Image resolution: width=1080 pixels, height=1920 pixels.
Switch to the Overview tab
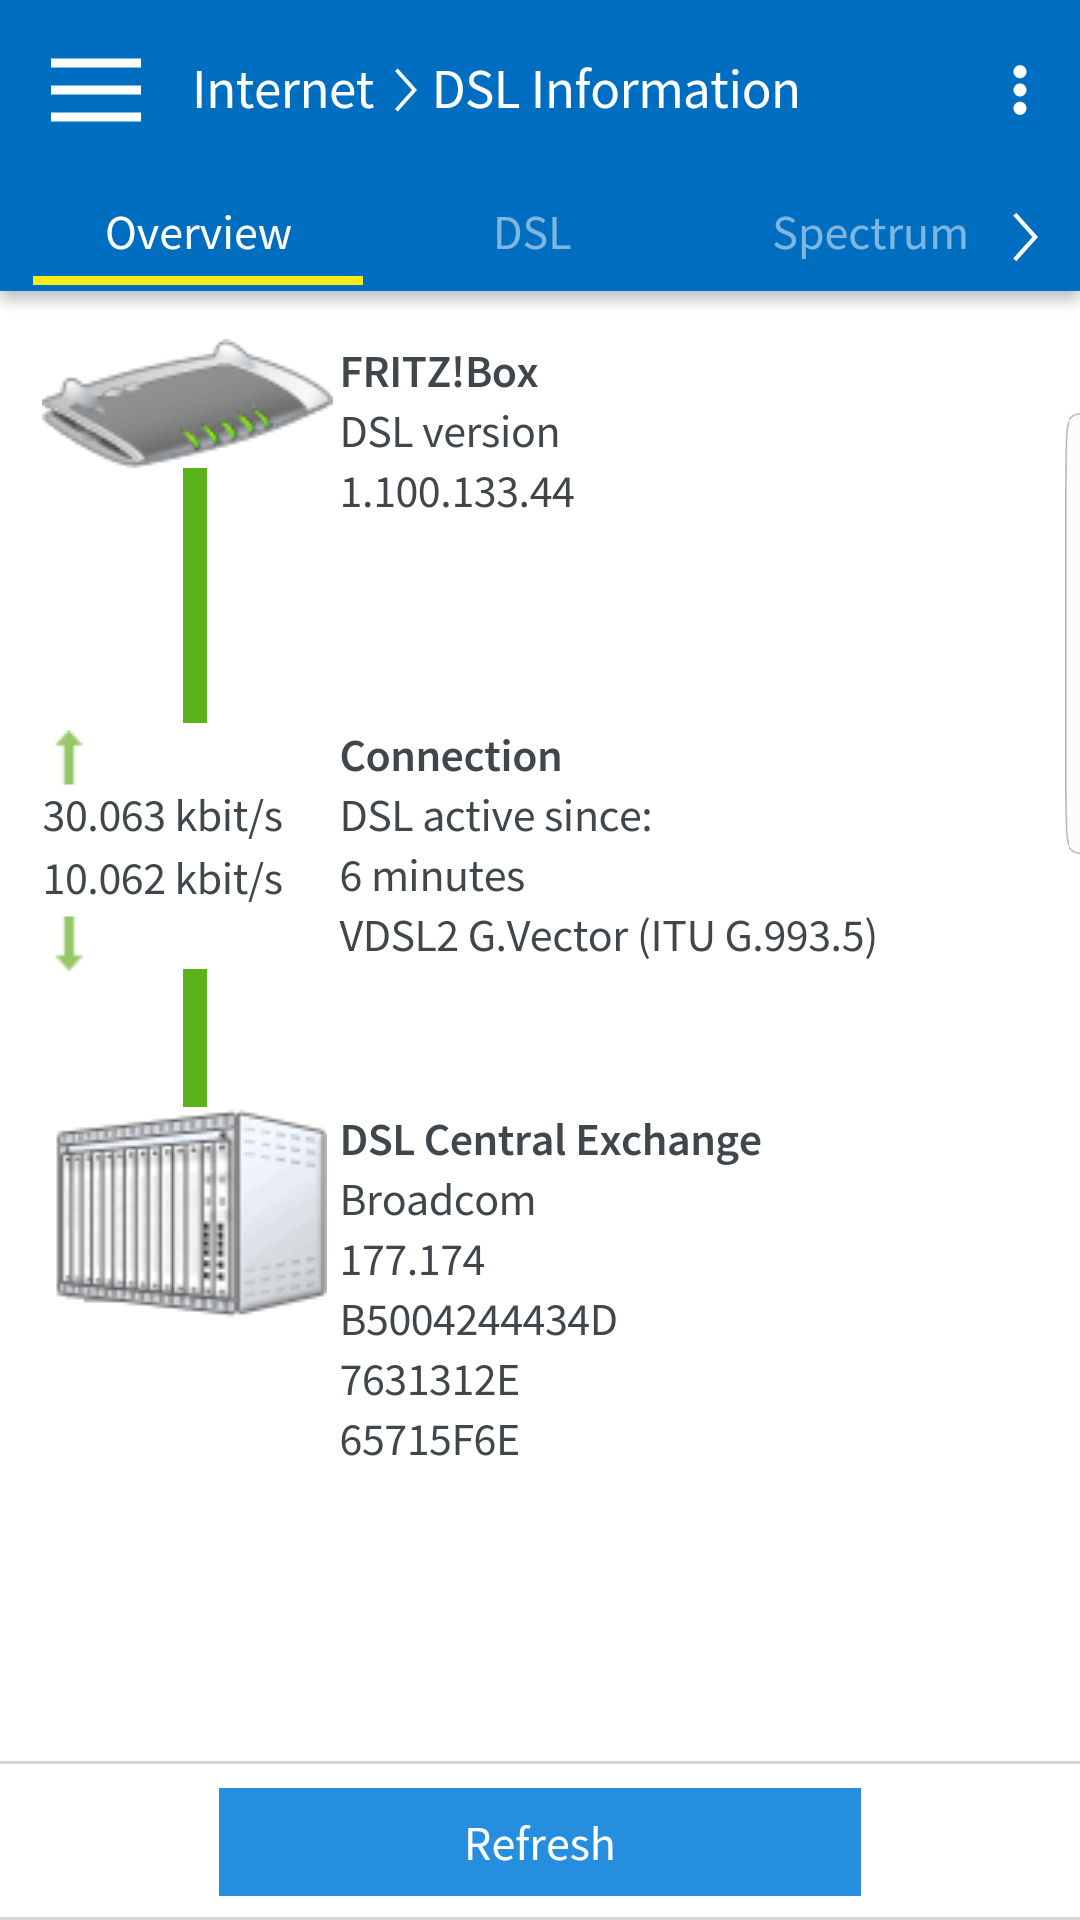pyautogui.click(x=198, y=235)
